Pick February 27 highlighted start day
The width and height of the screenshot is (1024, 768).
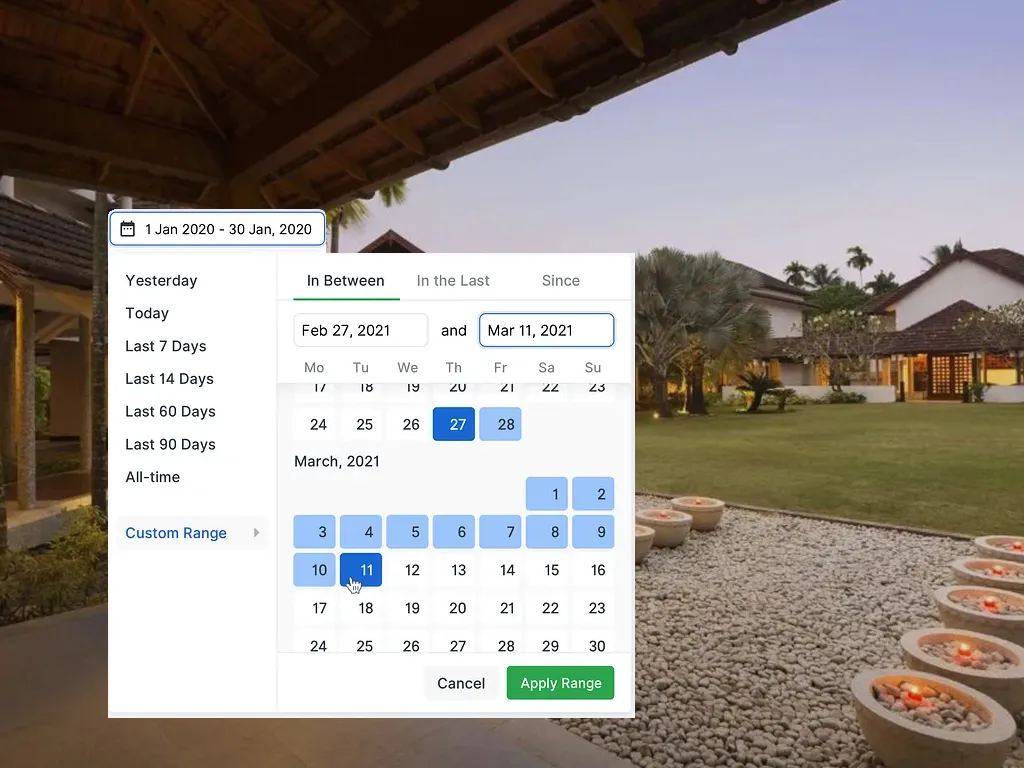click(x=454, y=424)
